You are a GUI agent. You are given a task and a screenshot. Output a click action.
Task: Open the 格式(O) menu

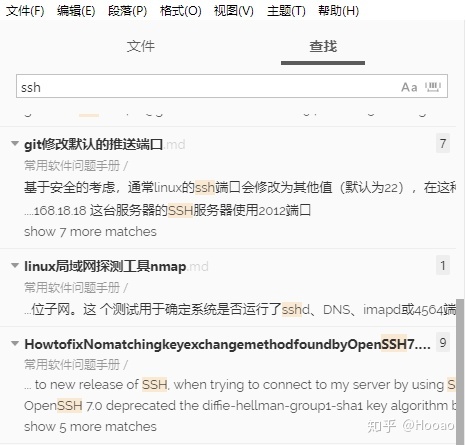pos(180,11)
